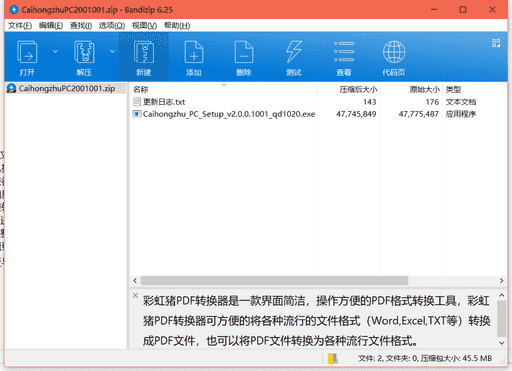Open the 文件(F) menu
This screenshot has width=512, height=371.
click(20, 25)
